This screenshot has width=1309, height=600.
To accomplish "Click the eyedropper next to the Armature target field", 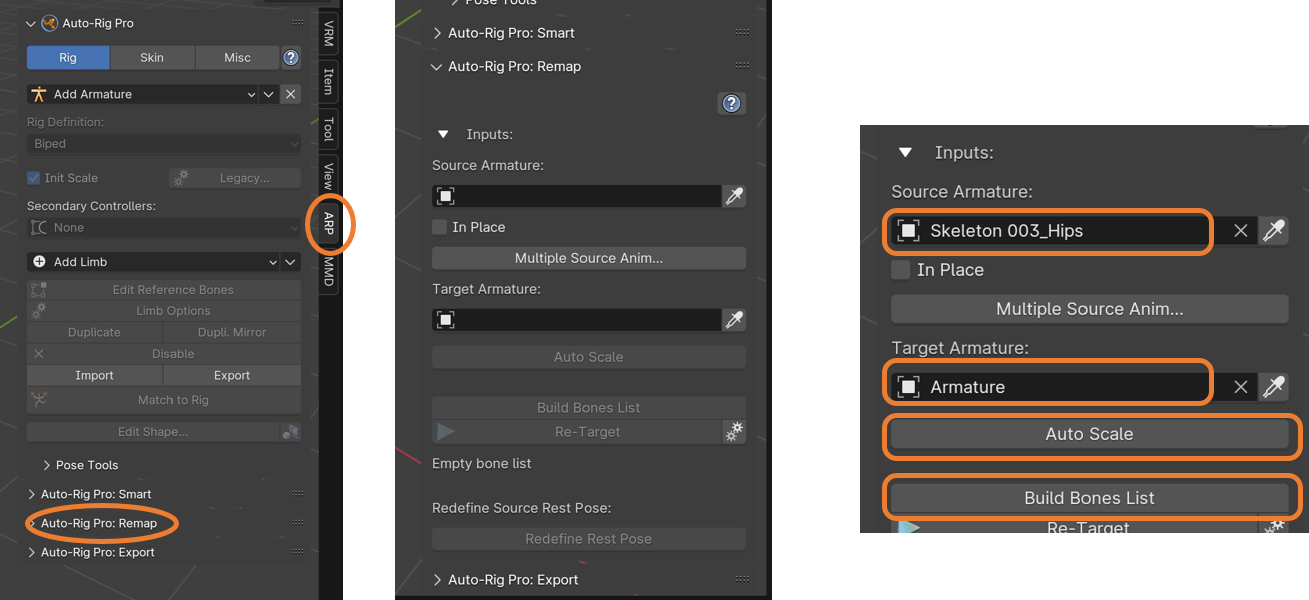I will (1273, 387).
